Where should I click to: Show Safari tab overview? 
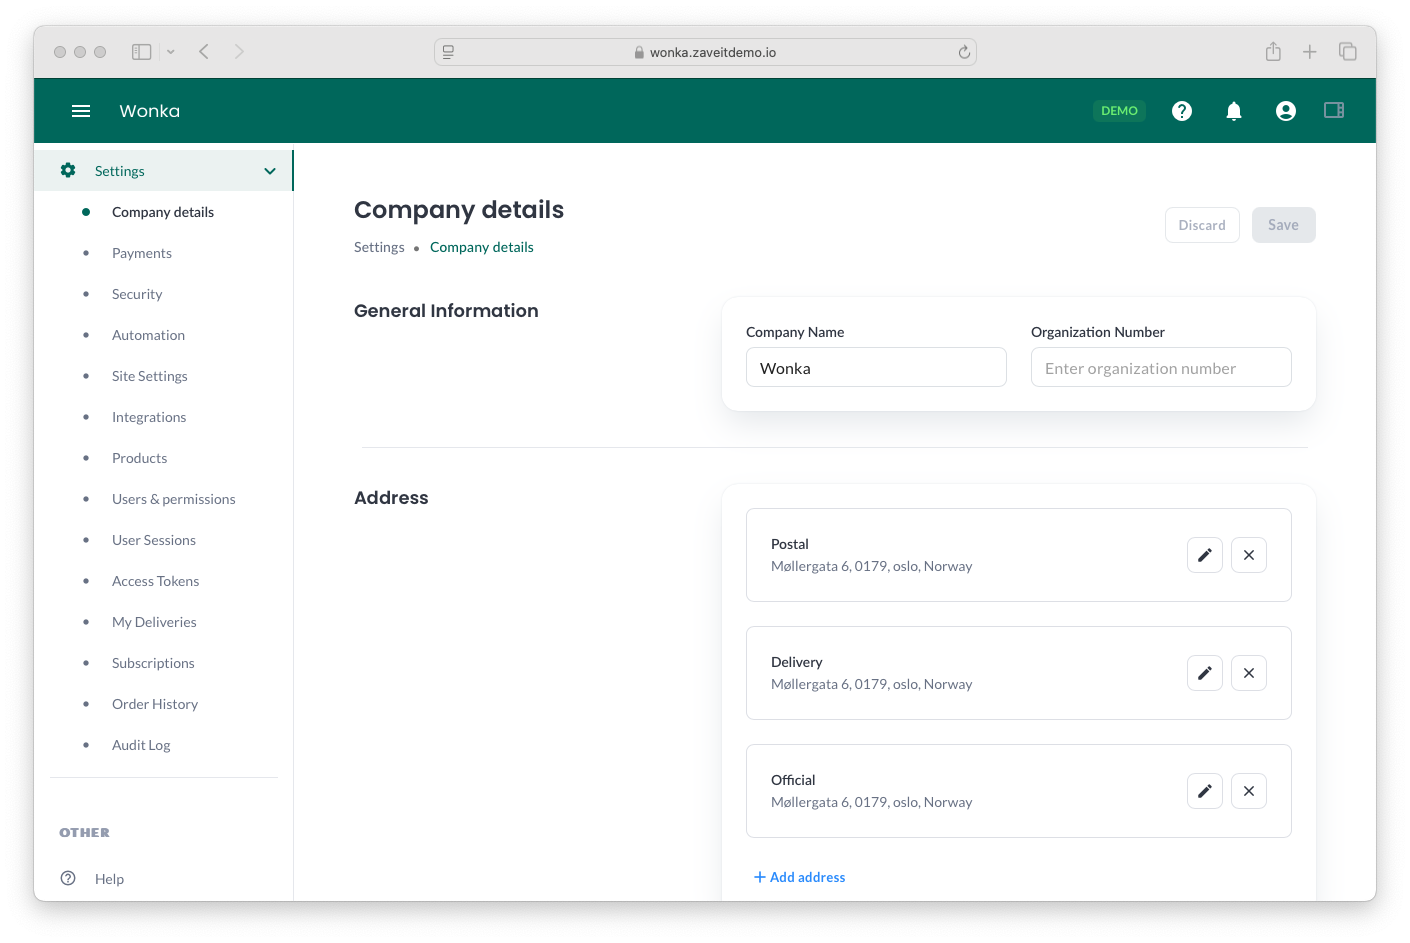click(x=1348, y=52)
